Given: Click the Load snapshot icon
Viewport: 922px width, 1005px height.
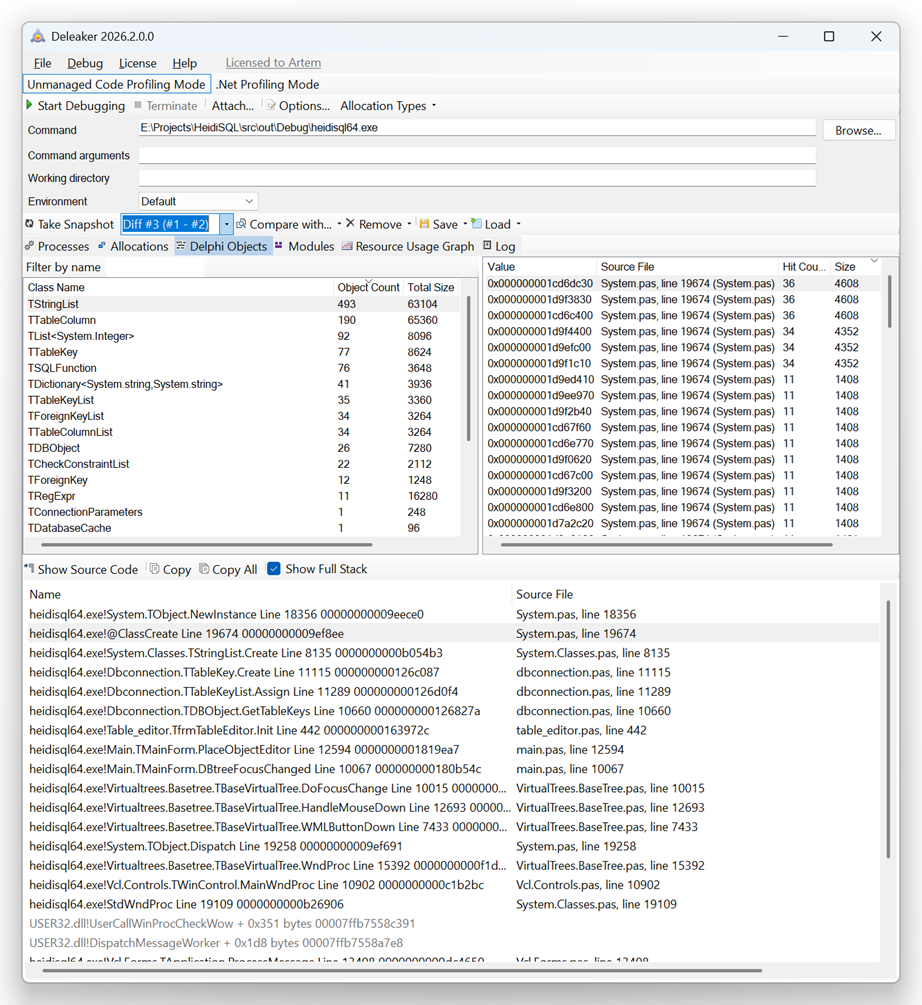Looking at the screenshot, I should pyautogui.click(x=476, y=223).
